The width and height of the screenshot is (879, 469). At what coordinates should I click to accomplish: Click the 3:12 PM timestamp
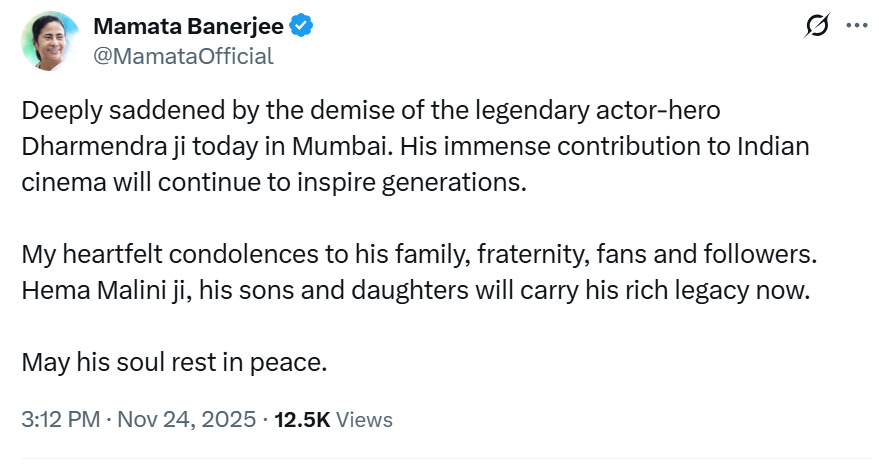[62, 420]
